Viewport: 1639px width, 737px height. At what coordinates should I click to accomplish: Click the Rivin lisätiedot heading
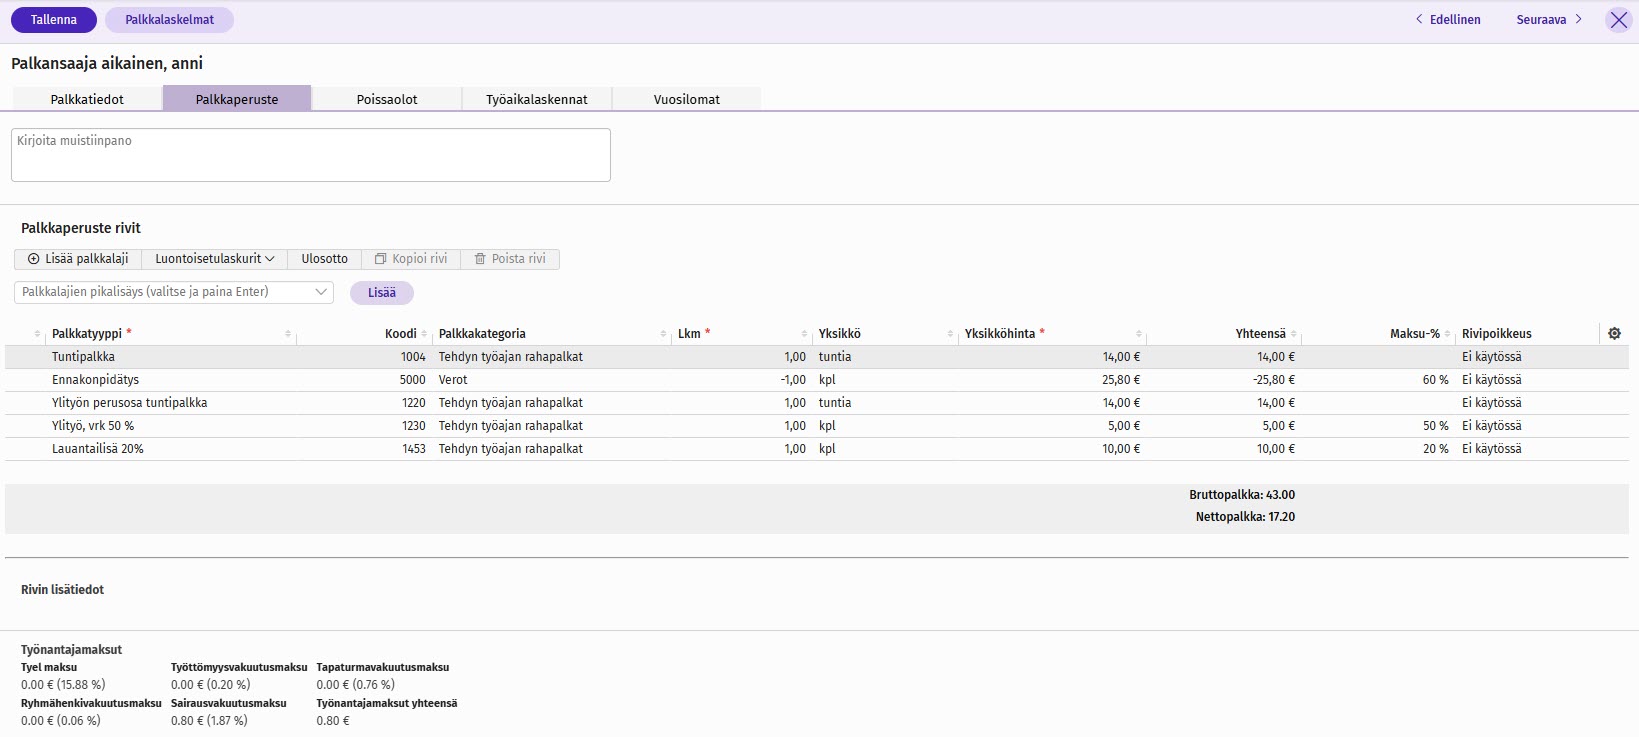(x=62, y=590)
